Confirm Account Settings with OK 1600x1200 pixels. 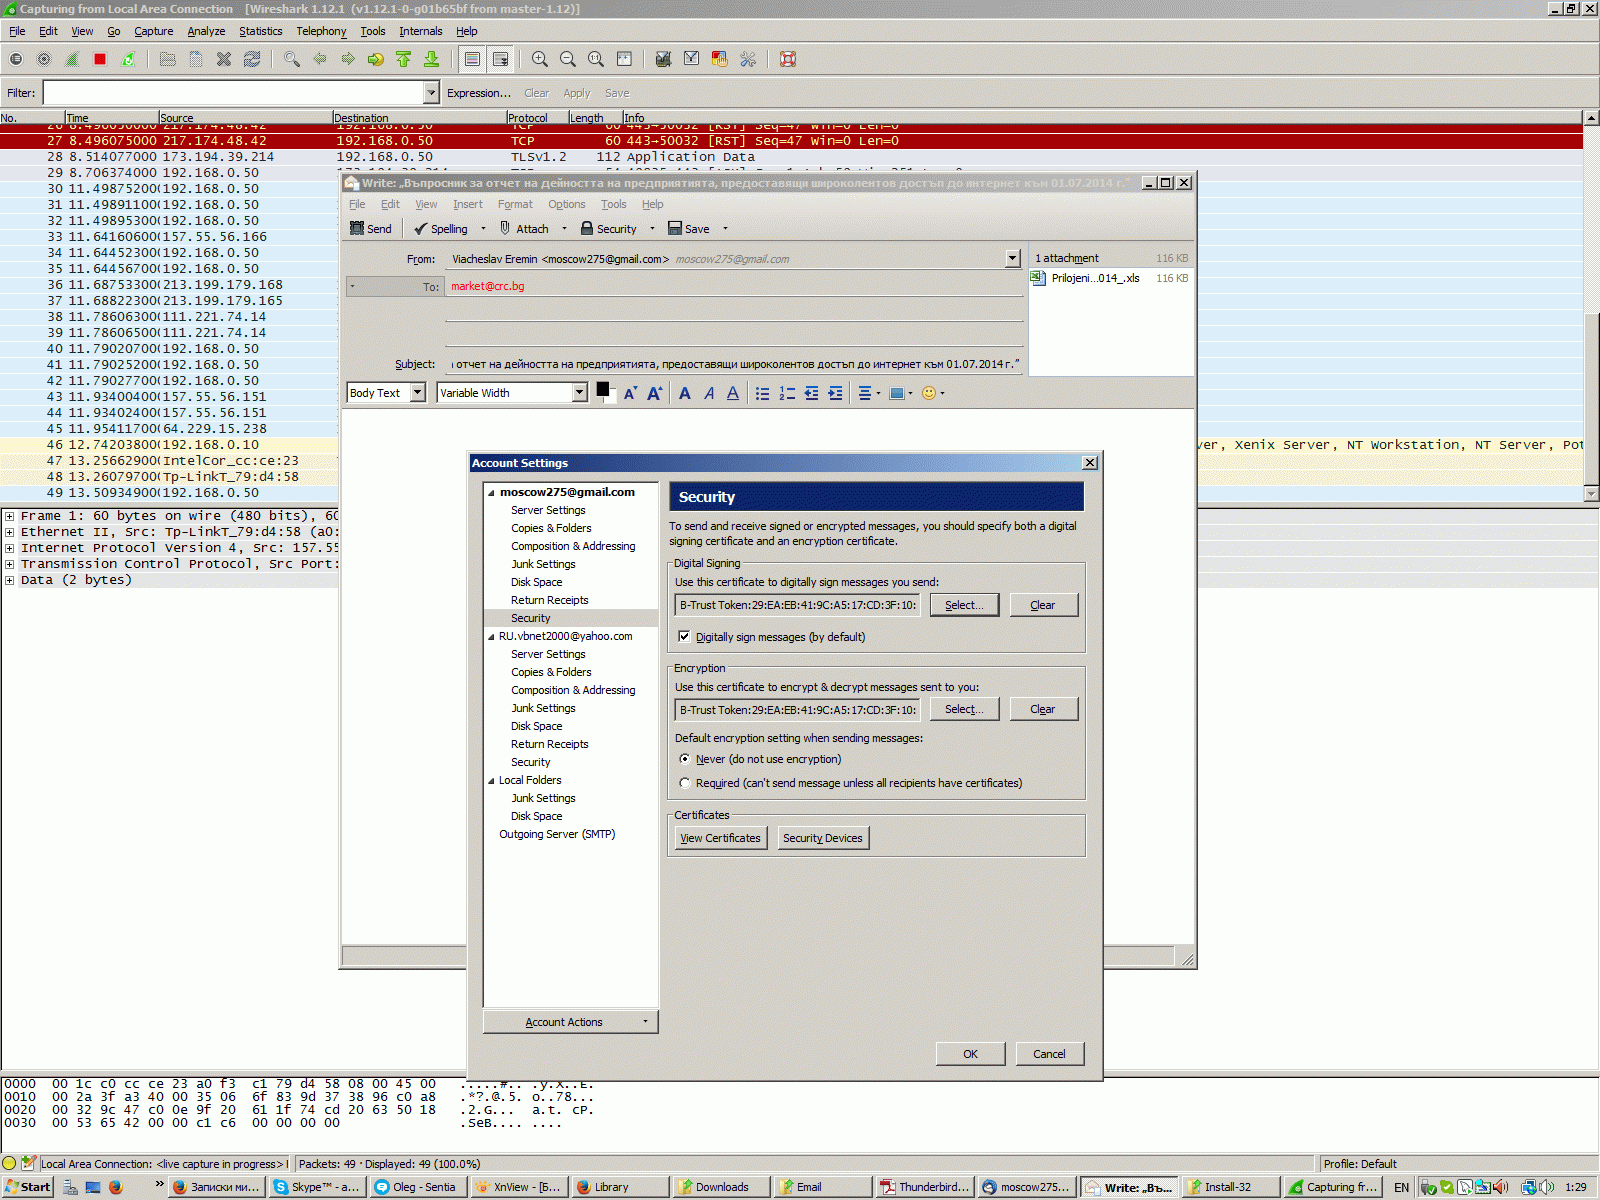970,1054
